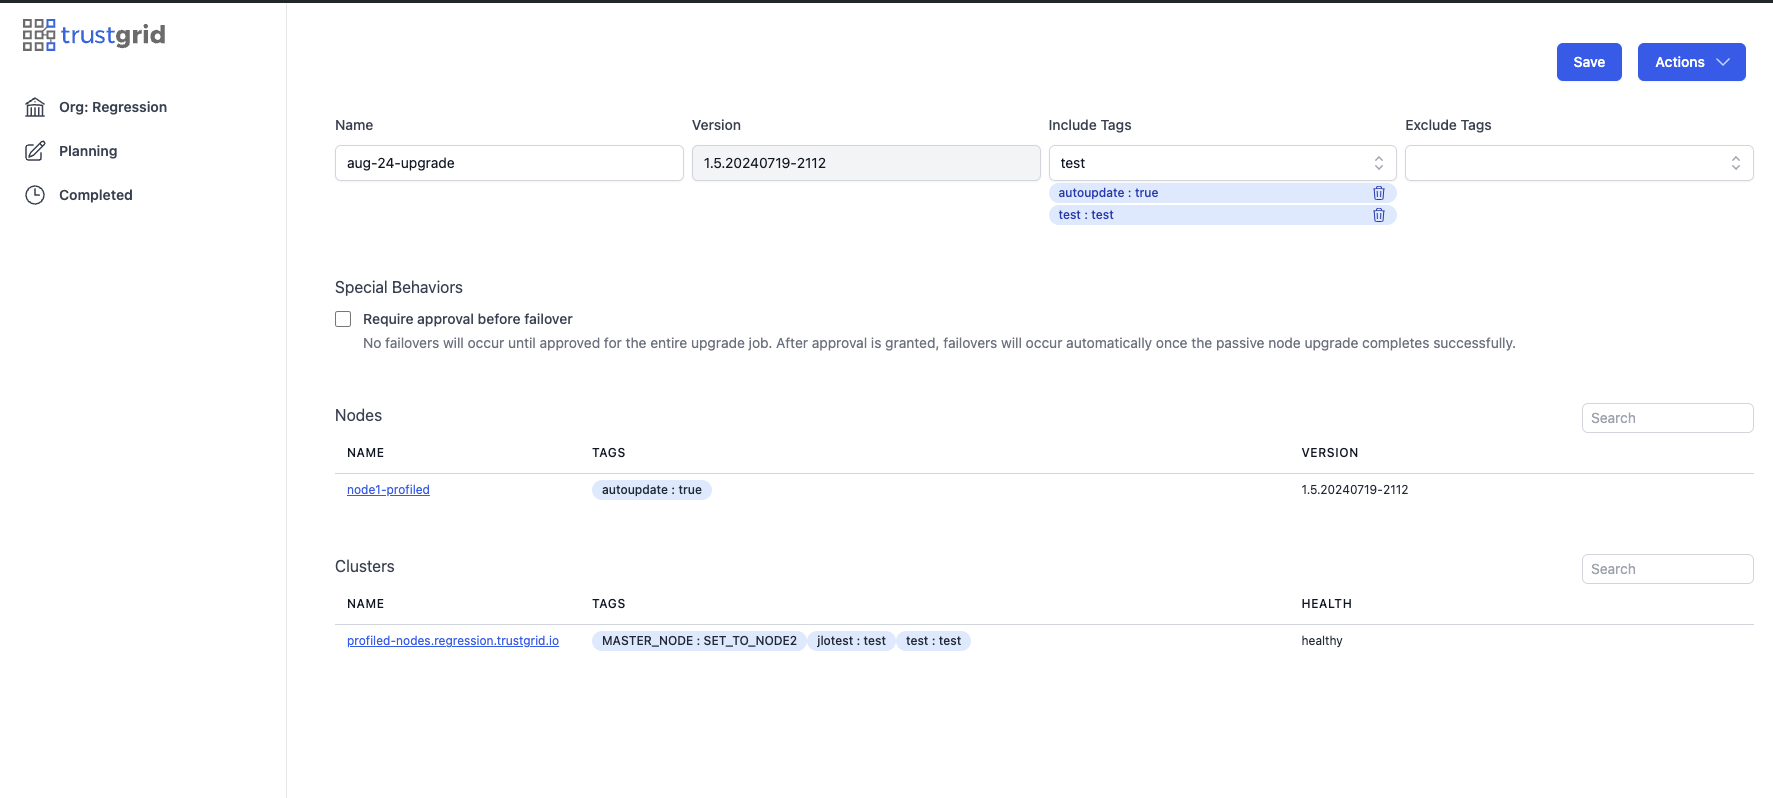Open the Include Tags combo box

coord(1222,163)
